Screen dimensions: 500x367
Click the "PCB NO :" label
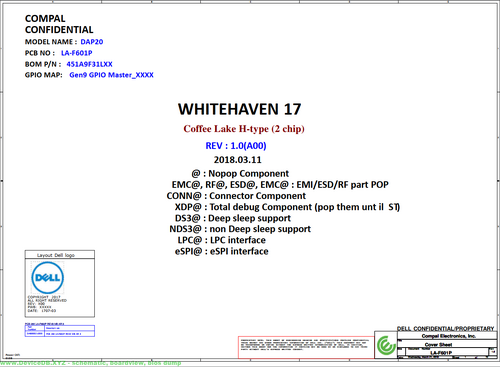(40, 53)
